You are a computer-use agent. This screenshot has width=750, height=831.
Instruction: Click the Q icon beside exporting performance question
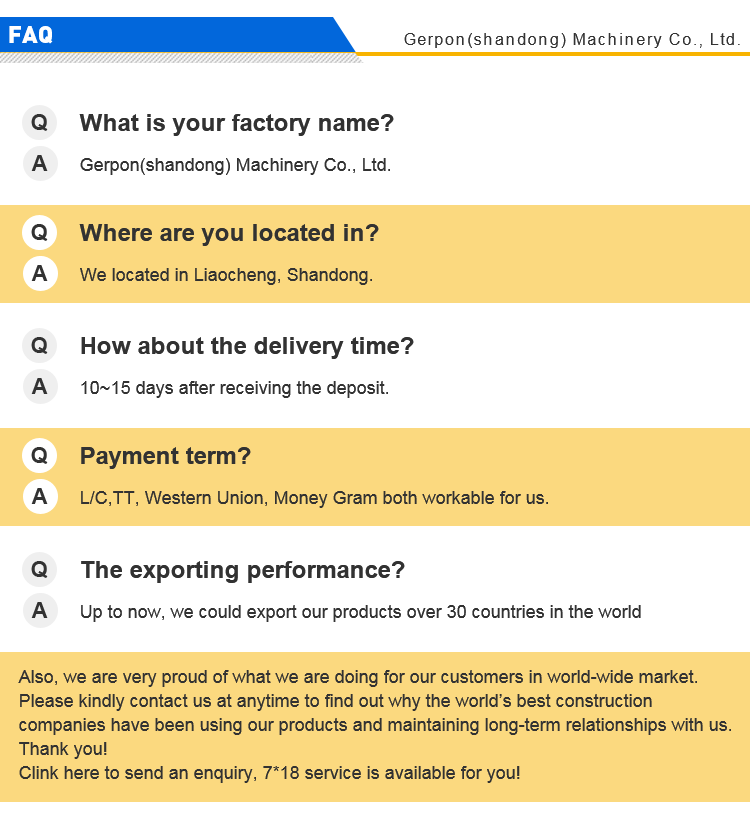pos(39,570)
